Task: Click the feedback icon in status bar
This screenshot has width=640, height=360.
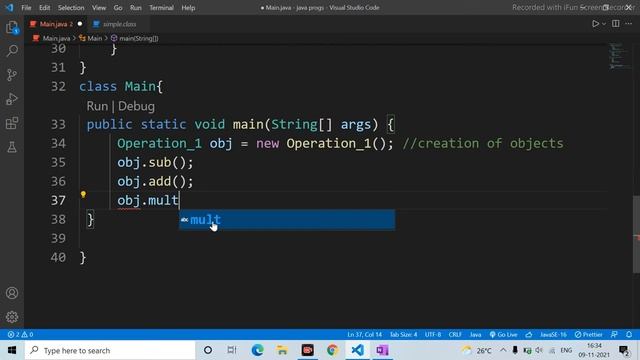Action: [614, 334]
